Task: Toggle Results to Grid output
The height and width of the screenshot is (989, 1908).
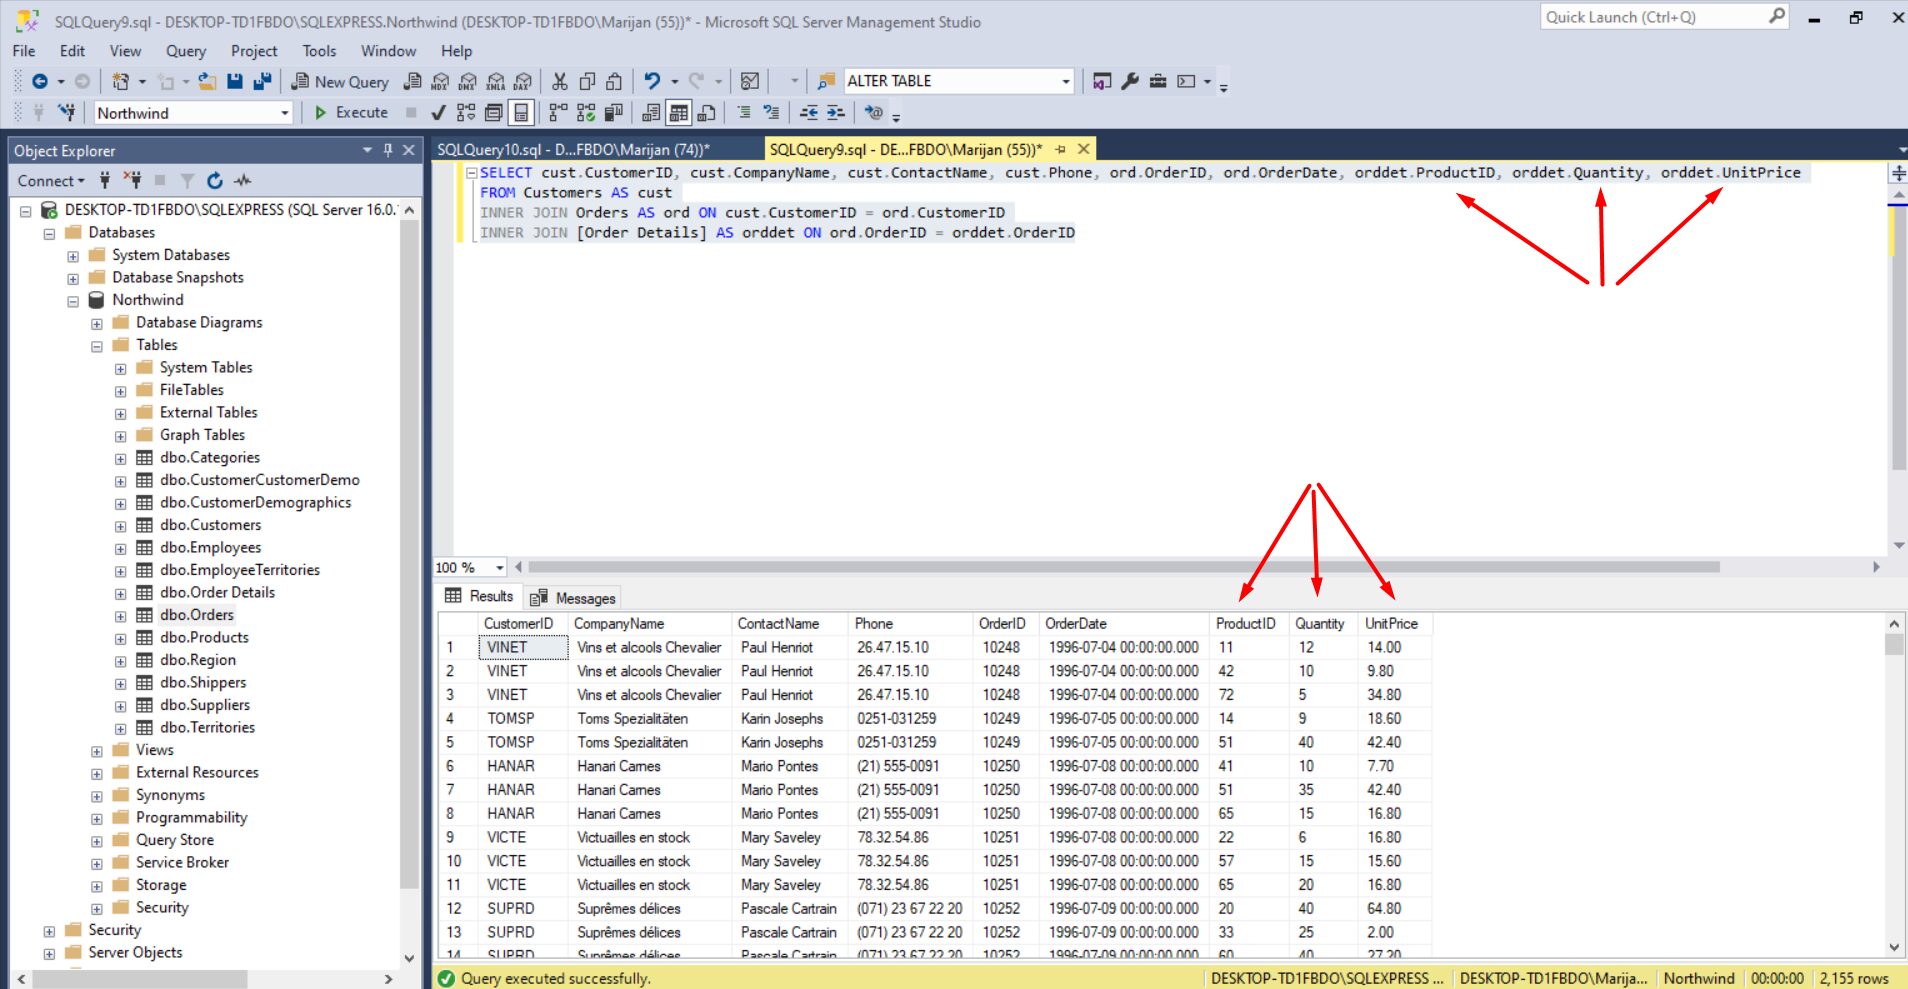Action: 679,113
